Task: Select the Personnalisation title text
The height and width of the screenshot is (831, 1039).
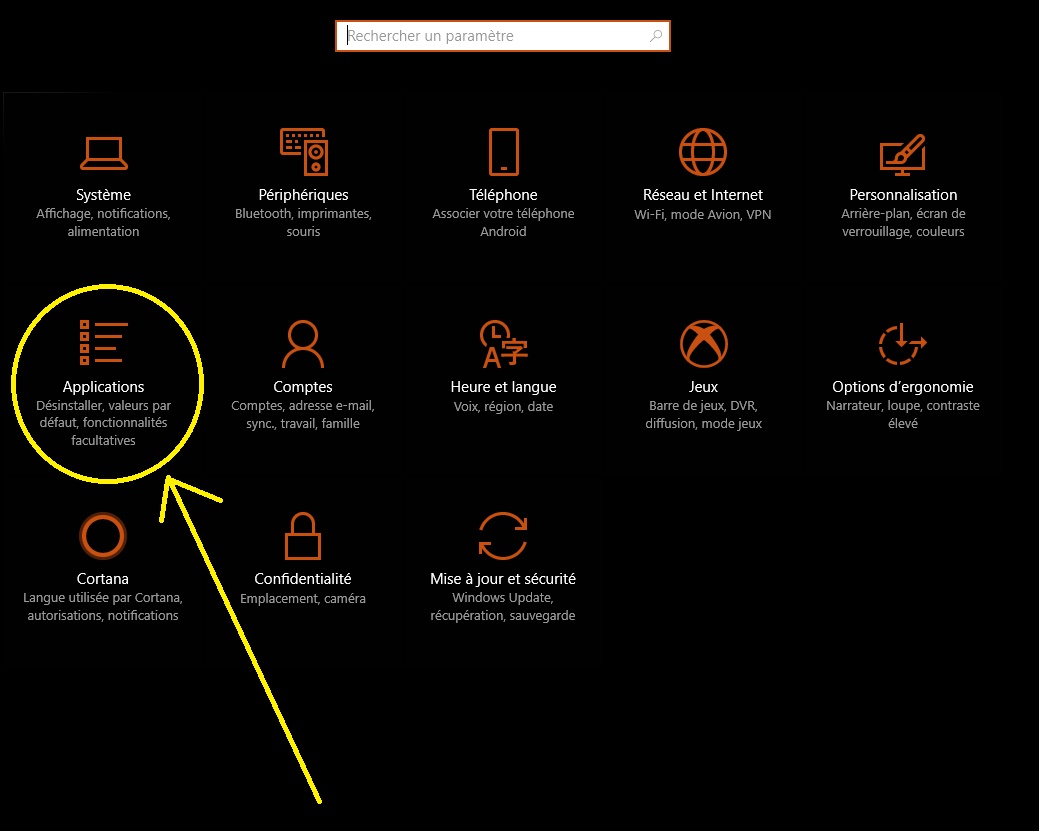Action: (903, 195)
